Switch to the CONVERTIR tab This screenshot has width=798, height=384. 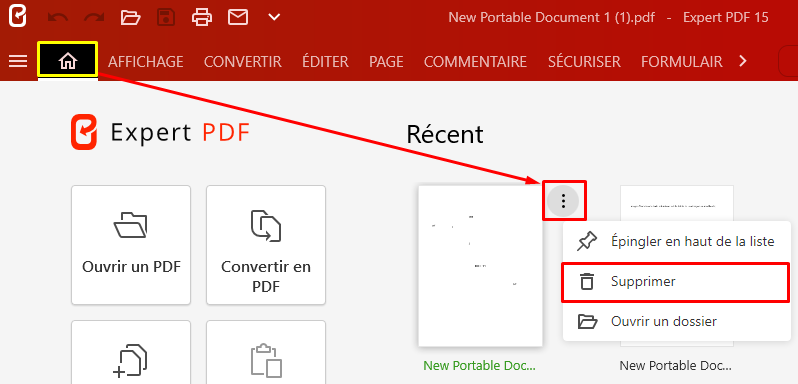click(x=243, y=62)
